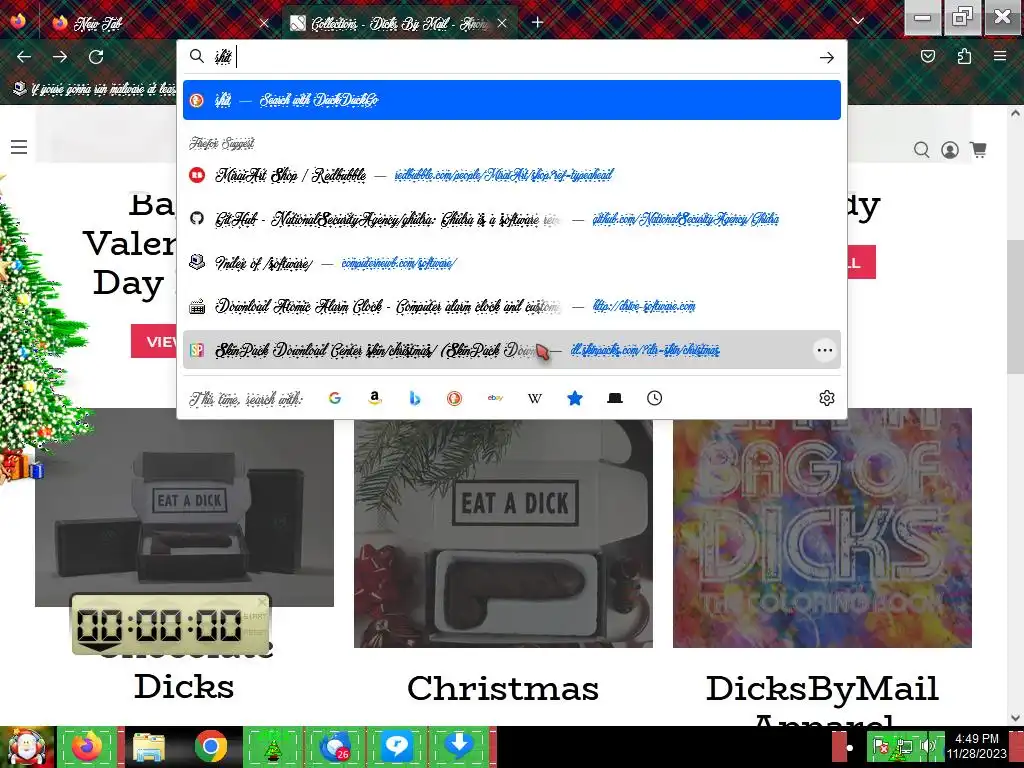Open the Action Center flag in tray
Viewport: 1024px width, 768px height.
pyautogui.click(x=880, y=746)
